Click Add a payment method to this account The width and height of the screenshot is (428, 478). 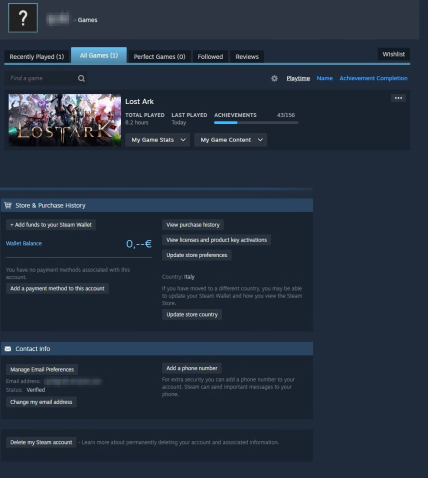(57, 289)
